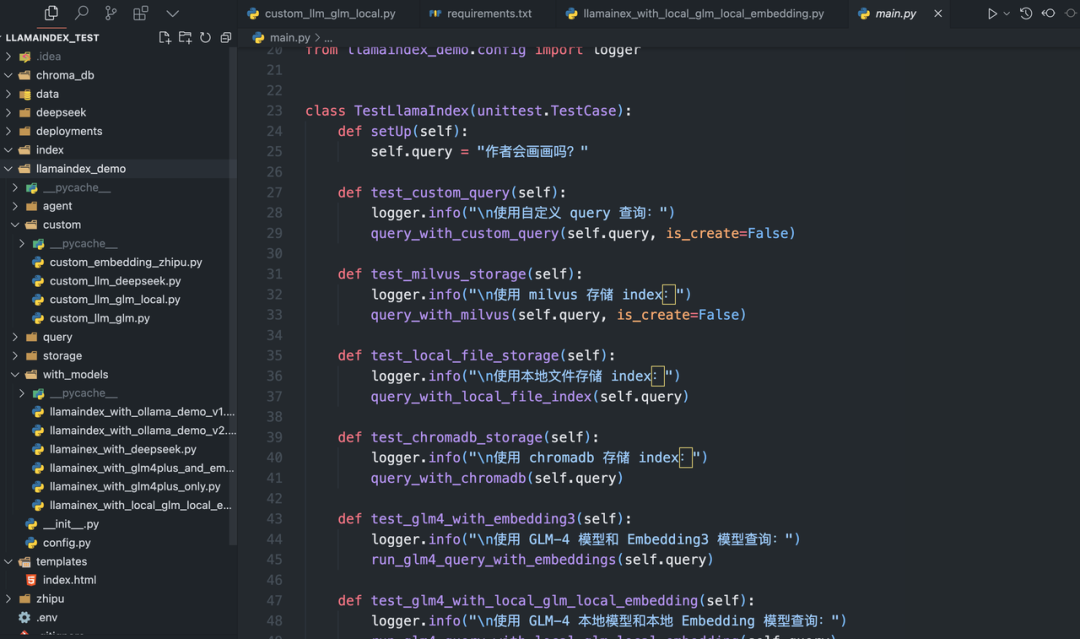1080x639 pixels.
Task: Open the Extensions view
Action: point(141,13)
